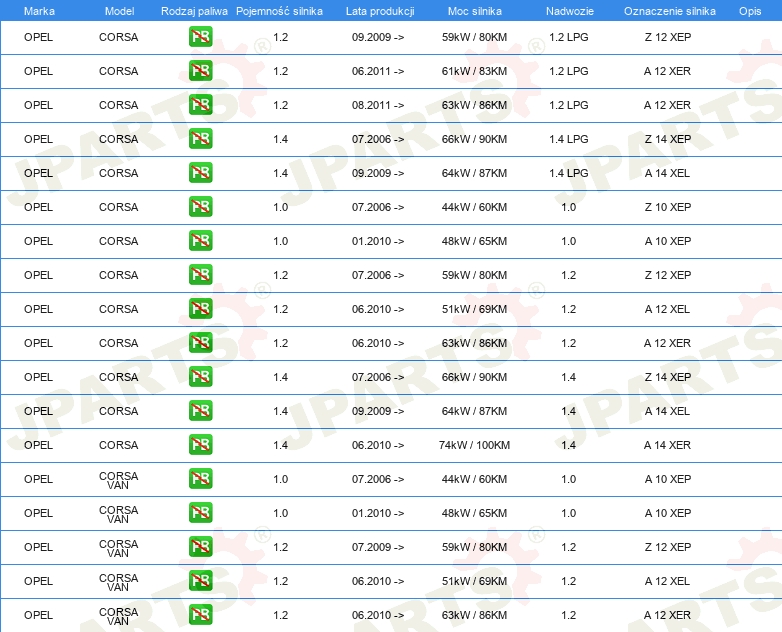Click the fuel icon in the Corsa Van 51kW / 69KM row
Screen dimensions: 782x632
[200, 581]
